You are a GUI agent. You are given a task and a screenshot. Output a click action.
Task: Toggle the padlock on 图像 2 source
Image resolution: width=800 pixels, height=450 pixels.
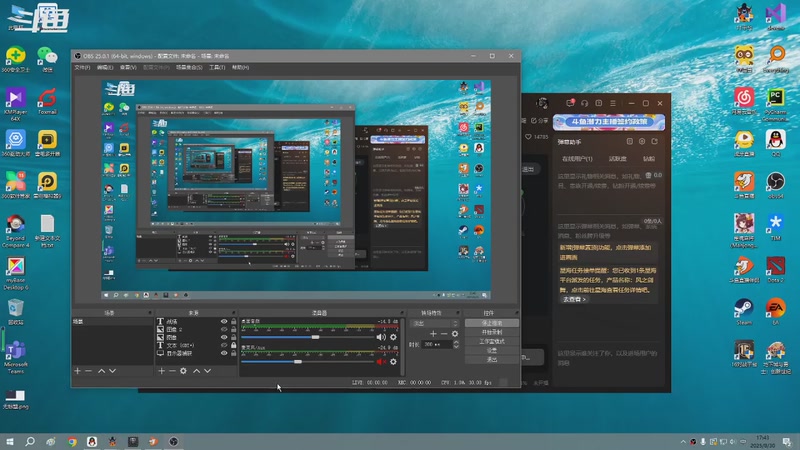coord(234,330)
